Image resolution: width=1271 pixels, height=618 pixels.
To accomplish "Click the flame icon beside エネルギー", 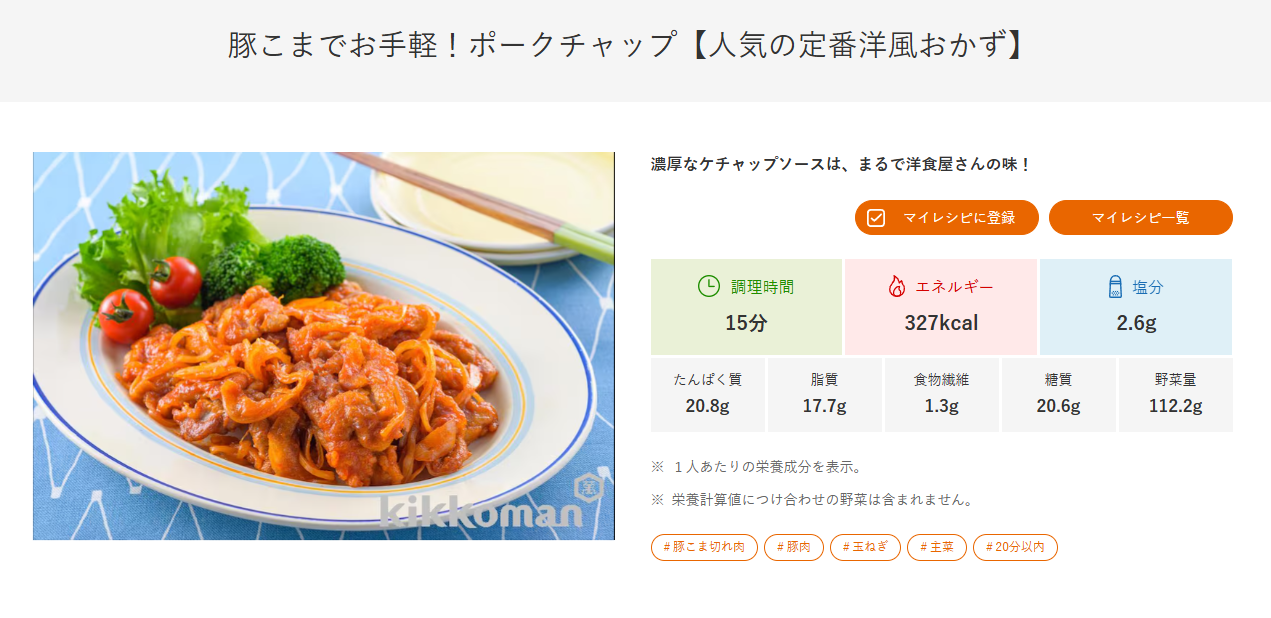I will pos(896,287).
